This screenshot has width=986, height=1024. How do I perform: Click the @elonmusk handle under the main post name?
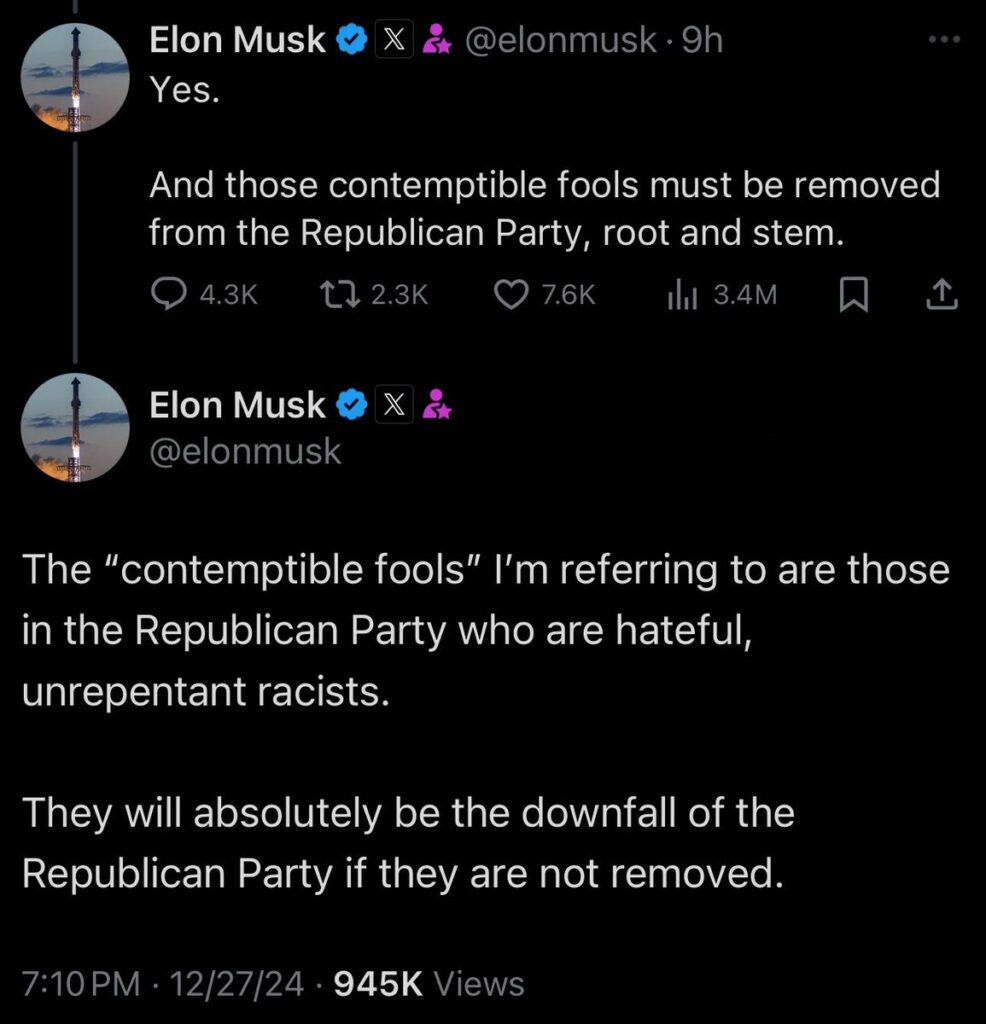pos(245,452)
